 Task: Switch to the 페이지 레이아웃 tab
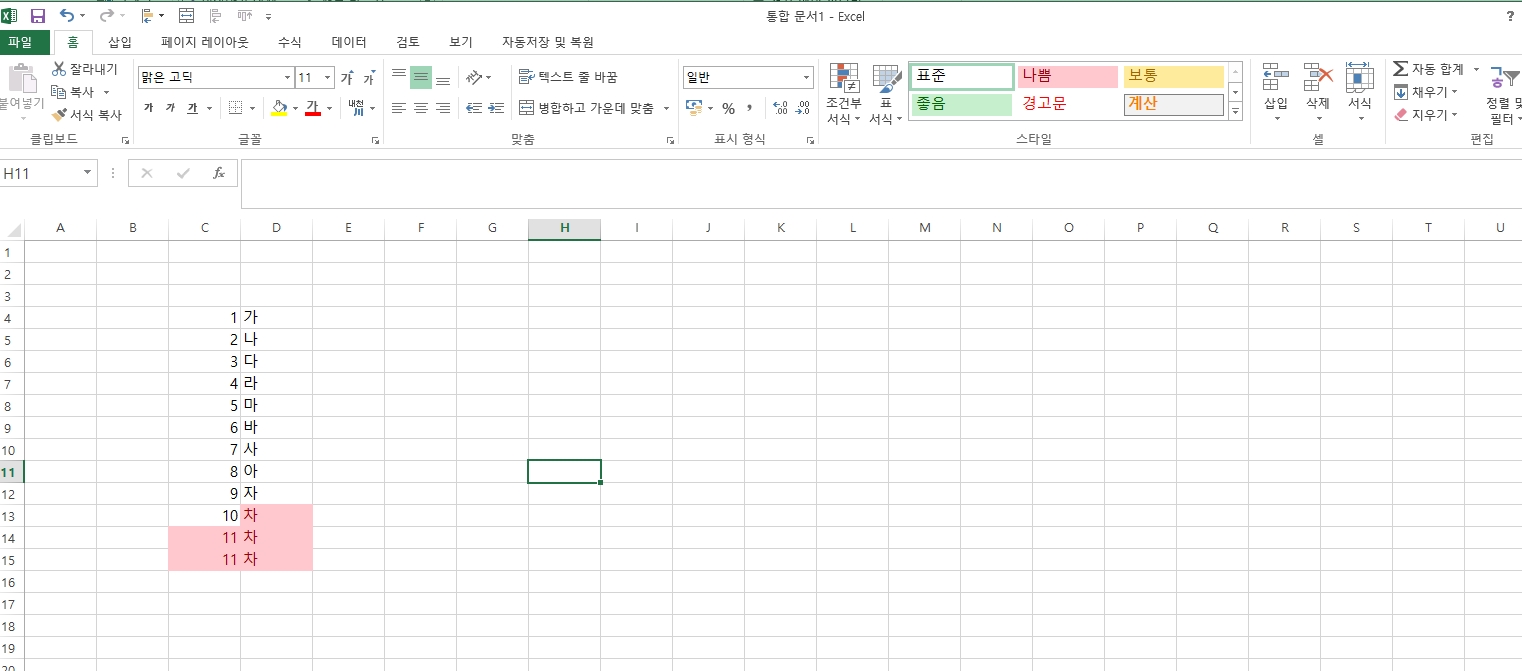pyautogui.click(x=205, y=42)
